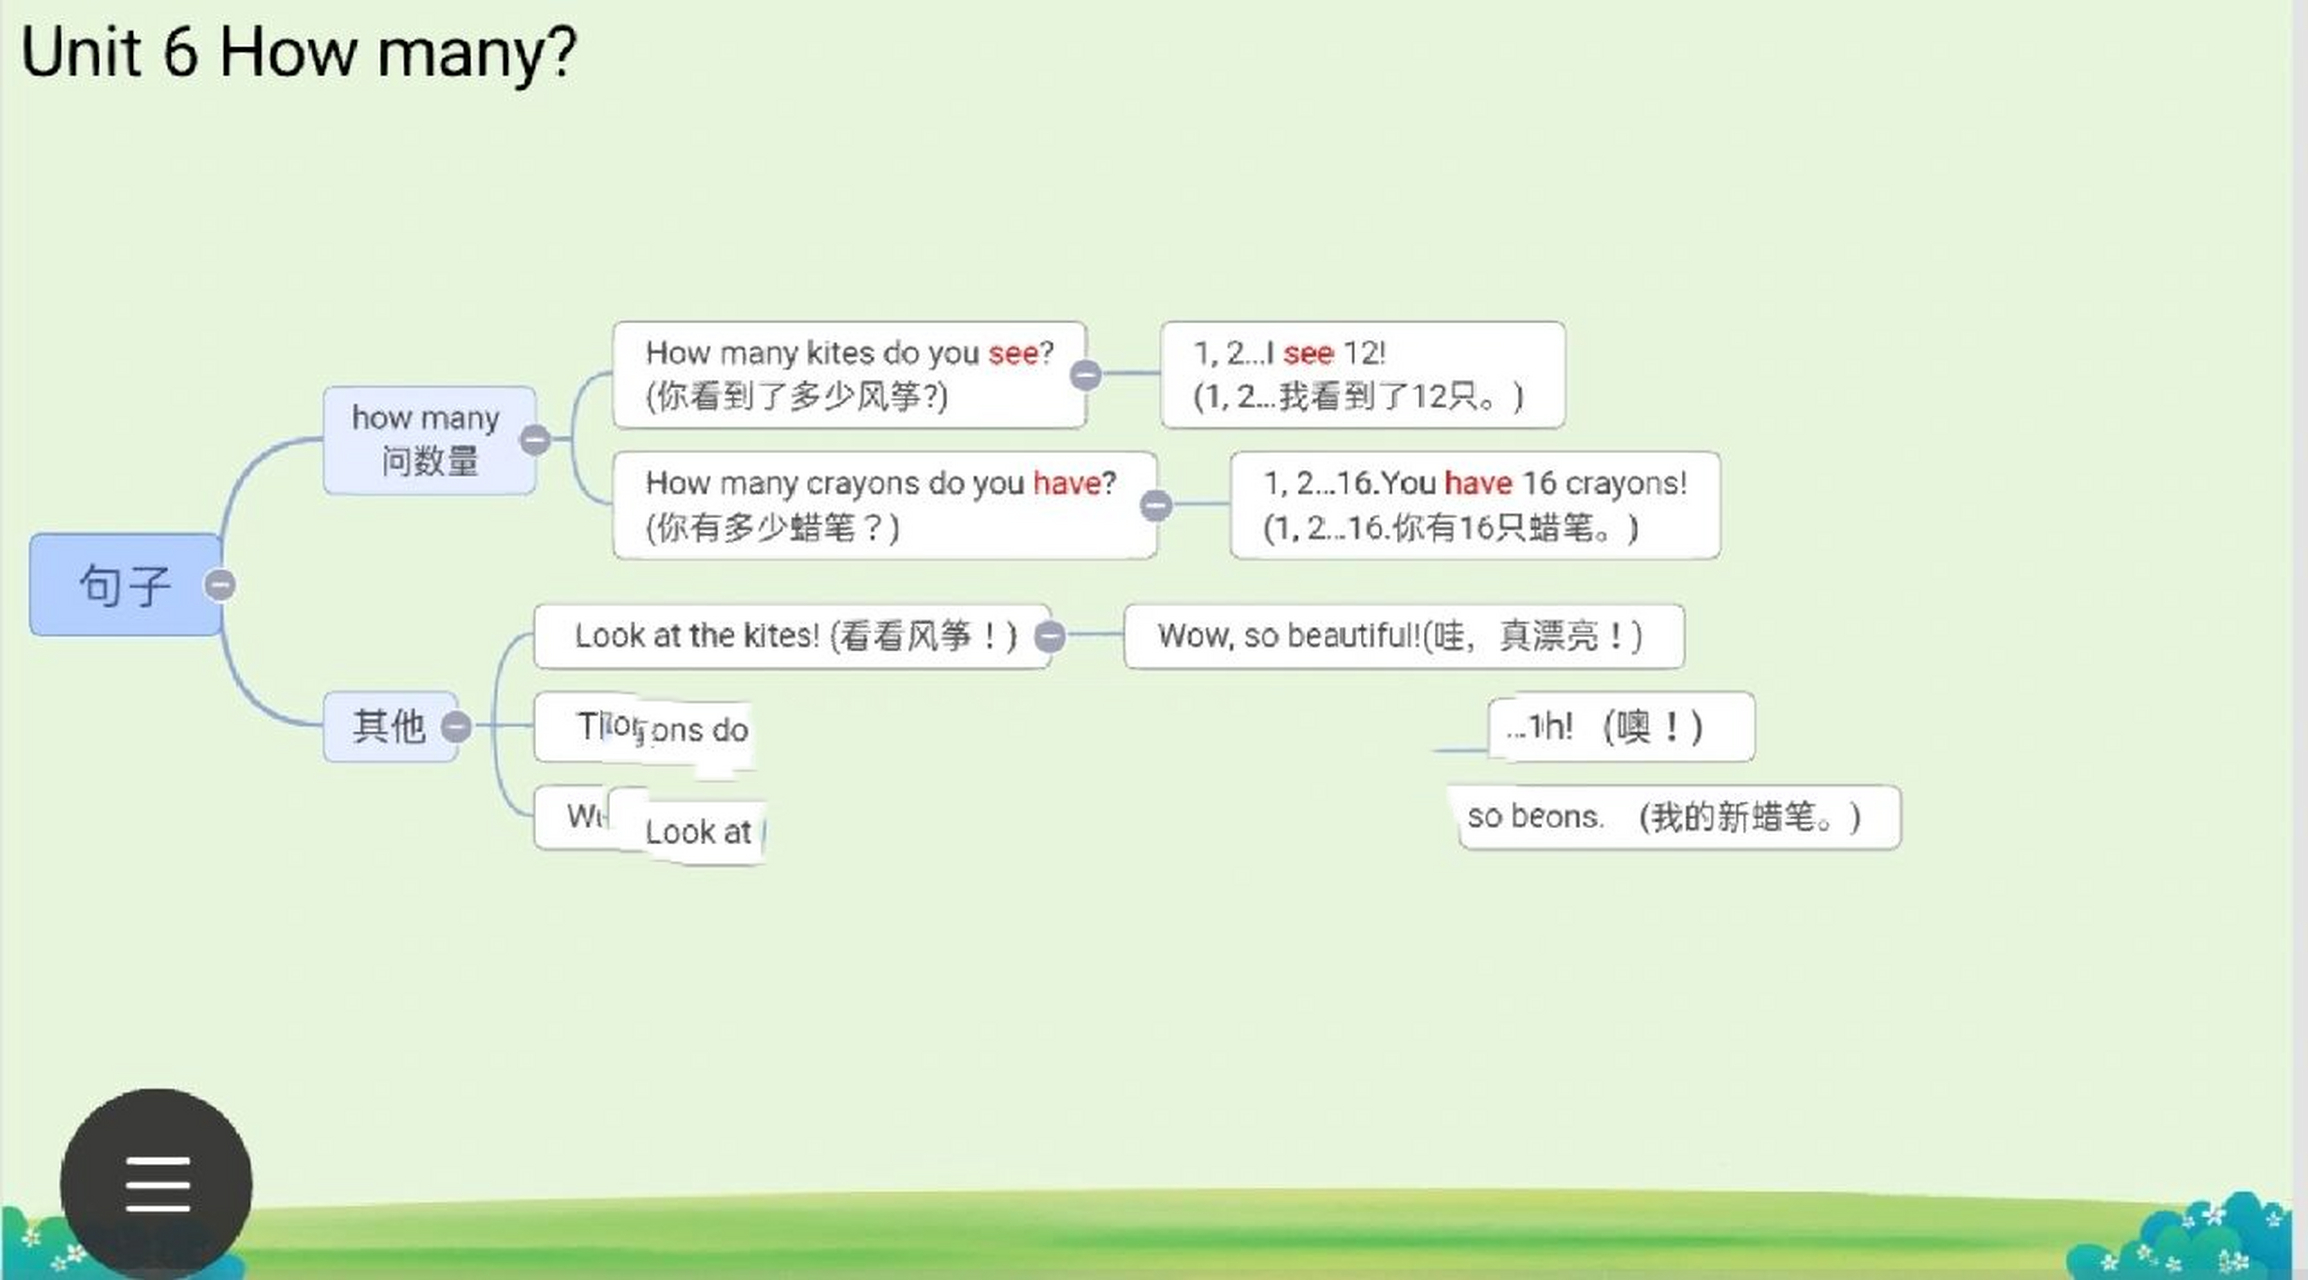Click the node with 噢！ text
This screenshot has height=1280, width=2308.
click(x=1620, y=727)
